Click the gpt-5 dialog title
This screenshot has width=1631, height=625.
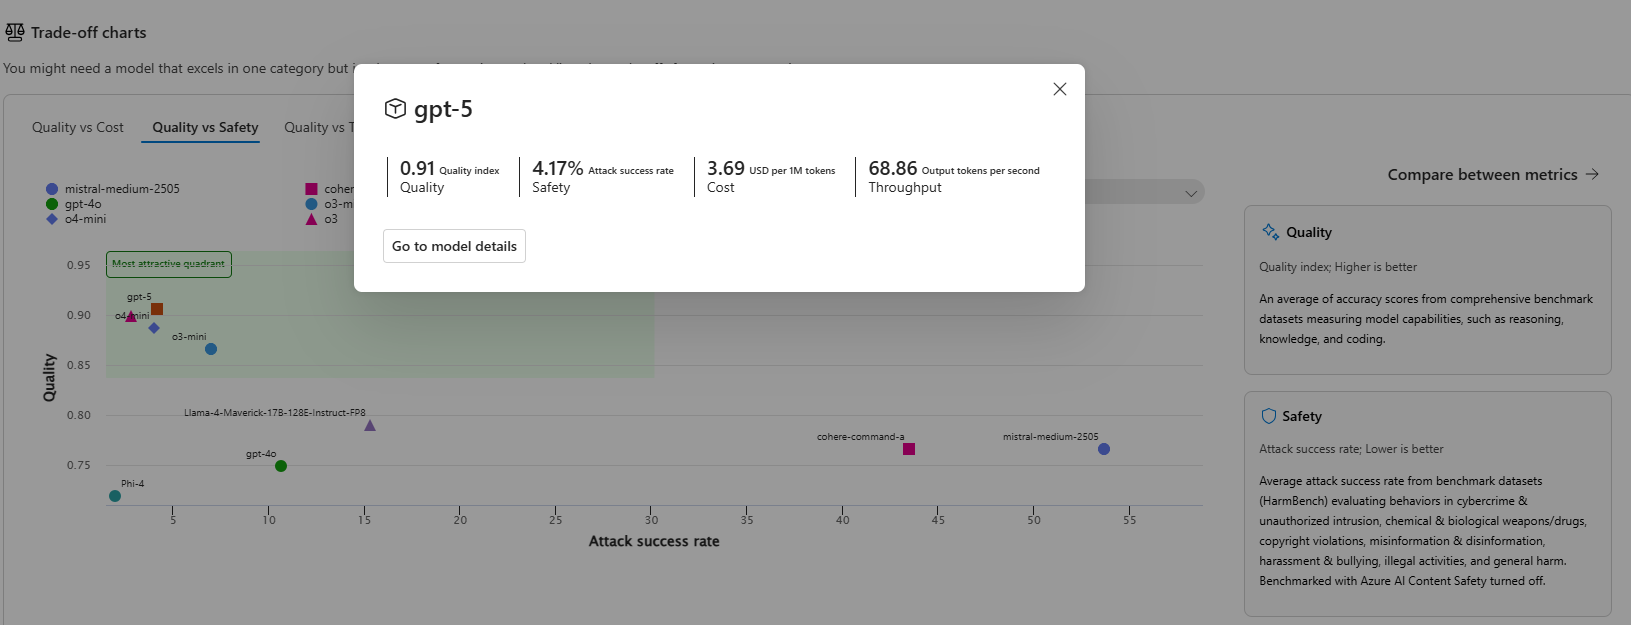pos(443,109)
